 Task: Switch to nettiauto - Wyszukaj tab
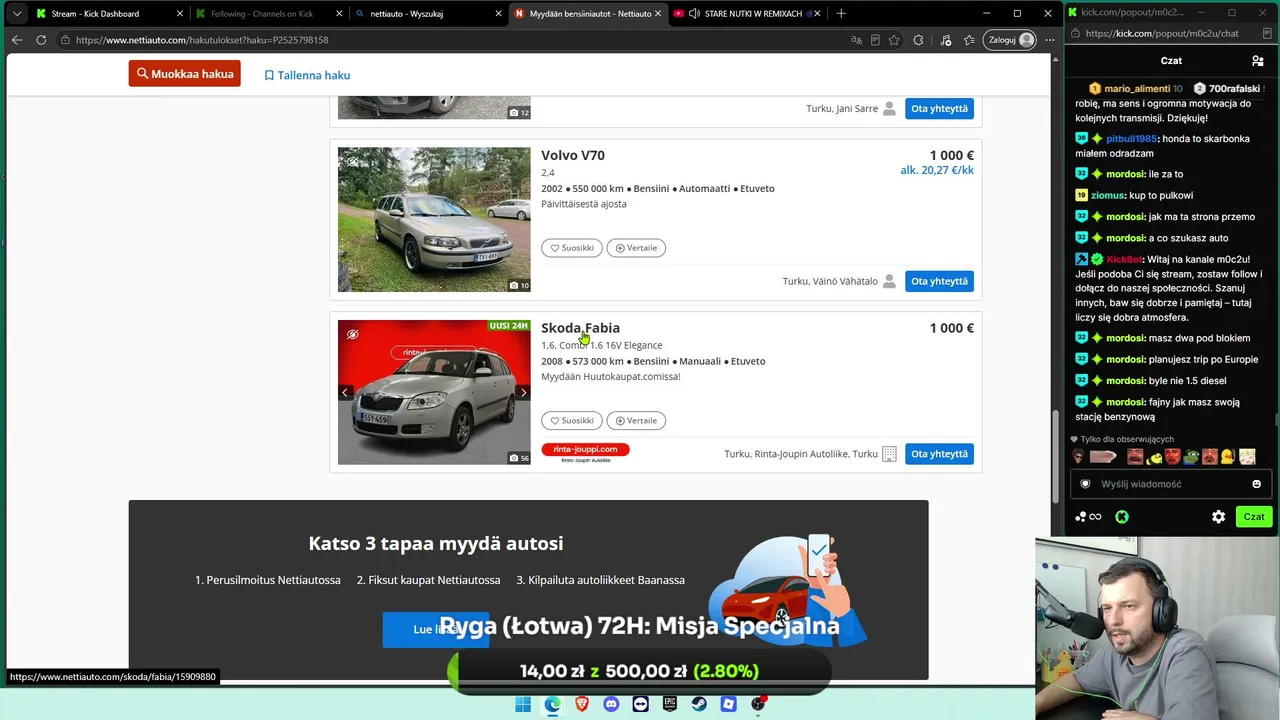427,14
